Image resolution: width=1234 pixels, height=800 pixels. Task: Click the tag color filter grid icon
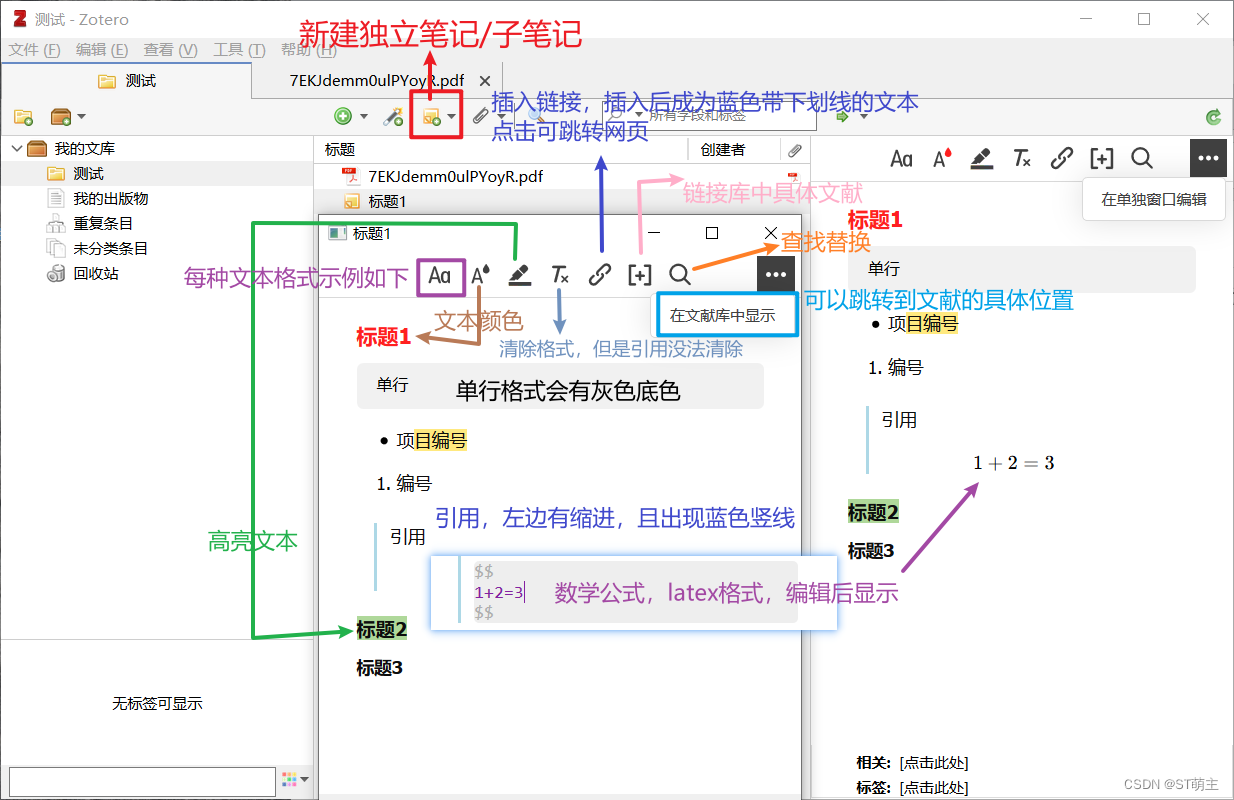(x=289, y=779)
